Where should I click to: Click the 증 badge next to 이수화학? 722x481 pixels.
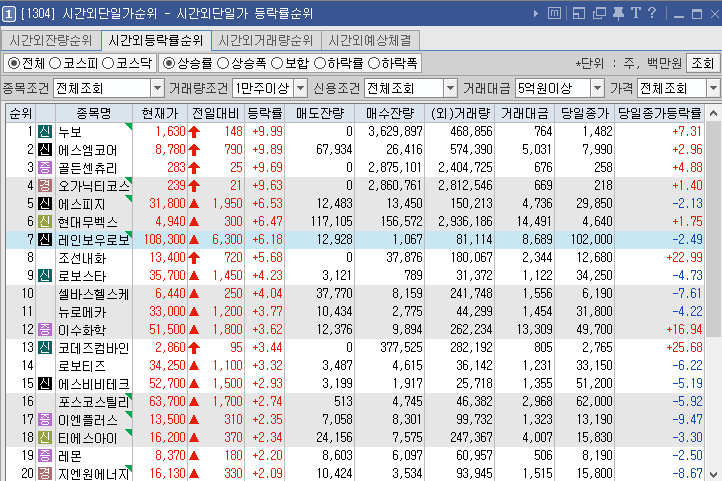[x=45, y=330]
